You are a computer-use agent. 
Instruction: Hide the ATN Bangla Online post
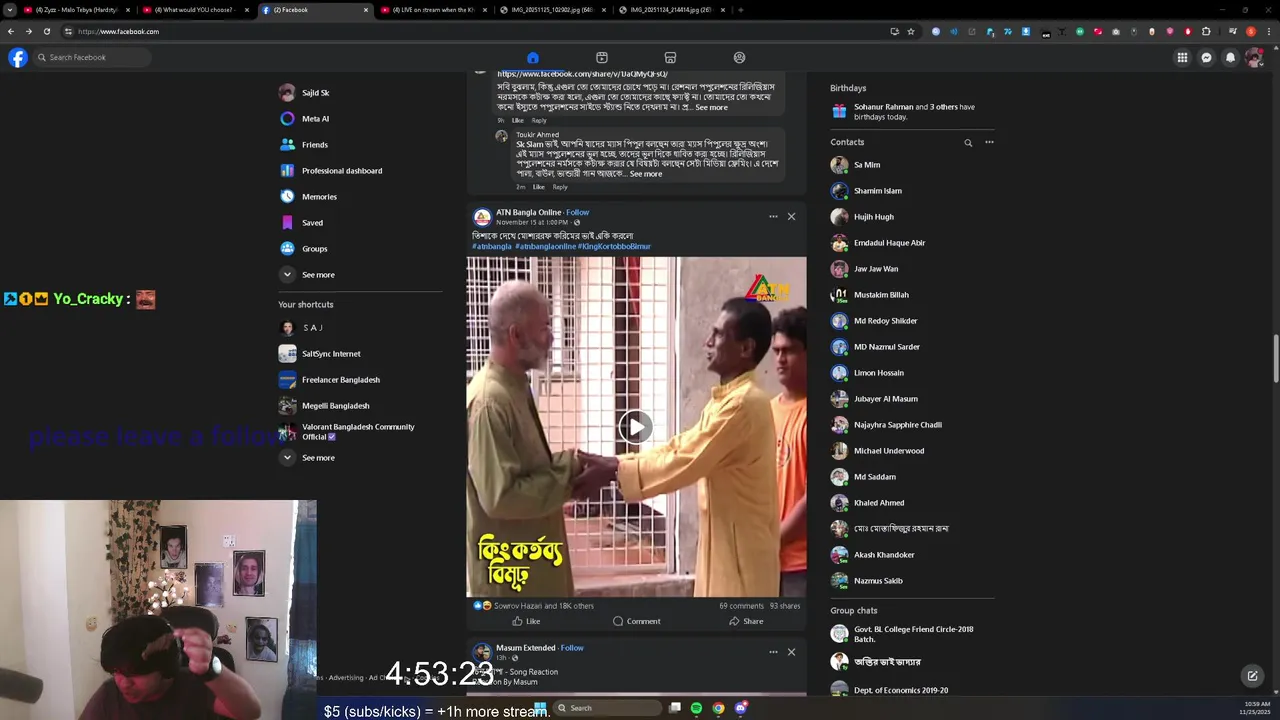tap(791, 216)
